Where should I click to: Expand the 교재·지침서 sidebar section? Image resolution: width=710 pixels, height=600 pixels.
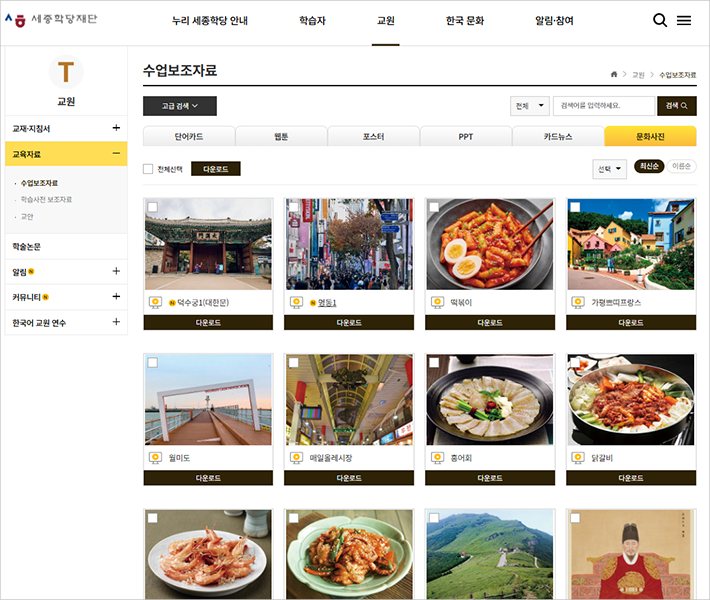116,128
